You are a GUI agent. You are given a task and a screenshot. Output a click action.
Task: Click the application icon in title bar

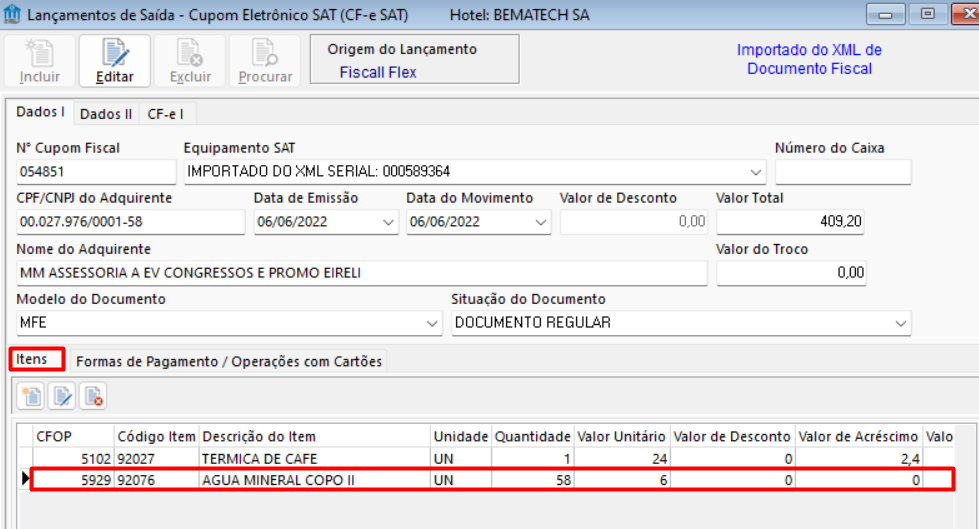pyautogui.click(x=12, y=14)
